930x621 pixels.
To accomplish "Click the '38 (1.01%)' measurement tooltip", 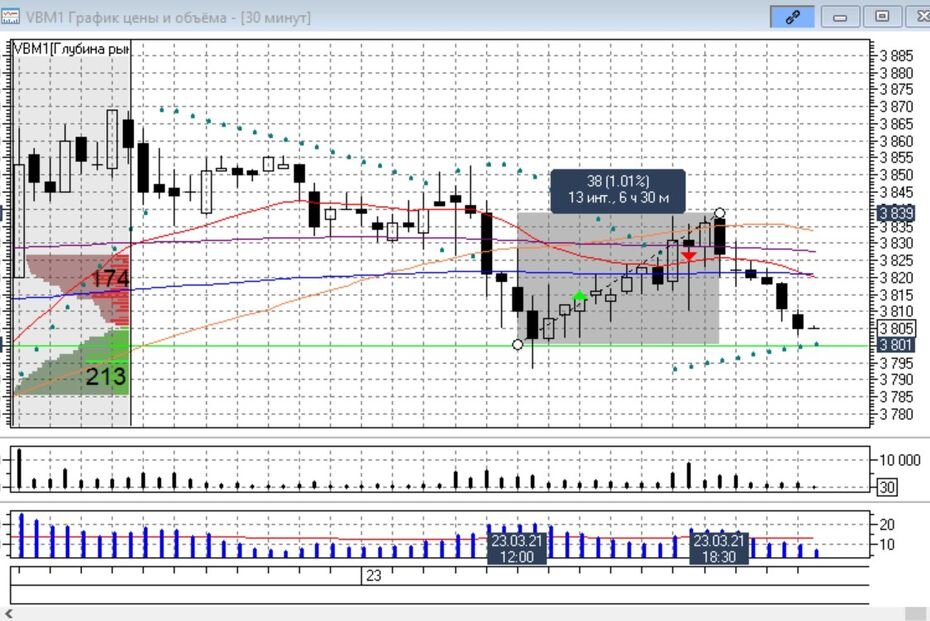I will pyautogui.click(x=618, y=190).
